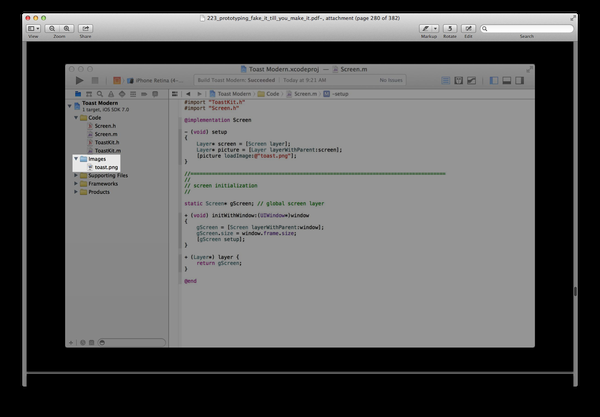Open the Markup dropdown arrow
The height and width of the screenshot is (417, 600).
(x=435, y=29)
